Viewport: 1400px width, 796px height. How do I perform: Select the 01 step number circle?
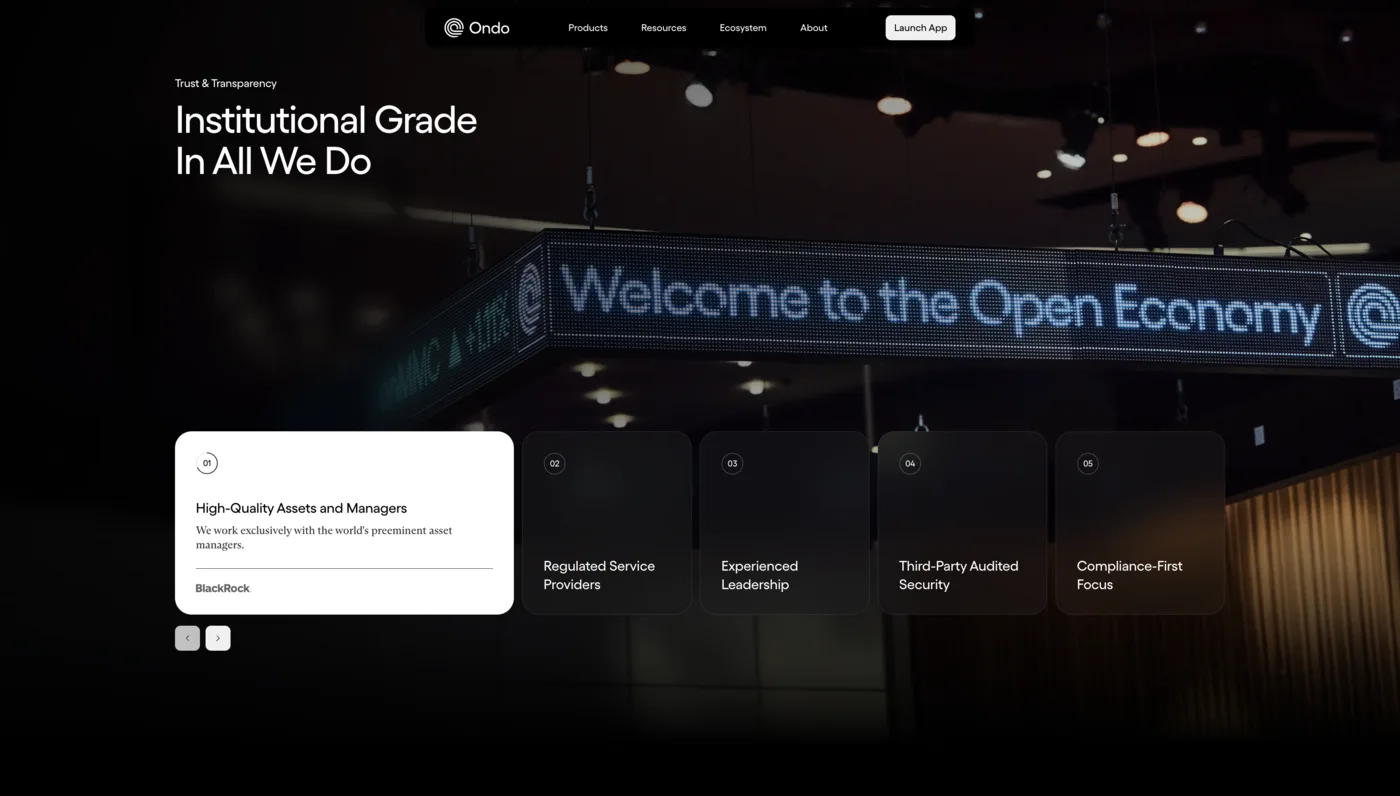207,463
